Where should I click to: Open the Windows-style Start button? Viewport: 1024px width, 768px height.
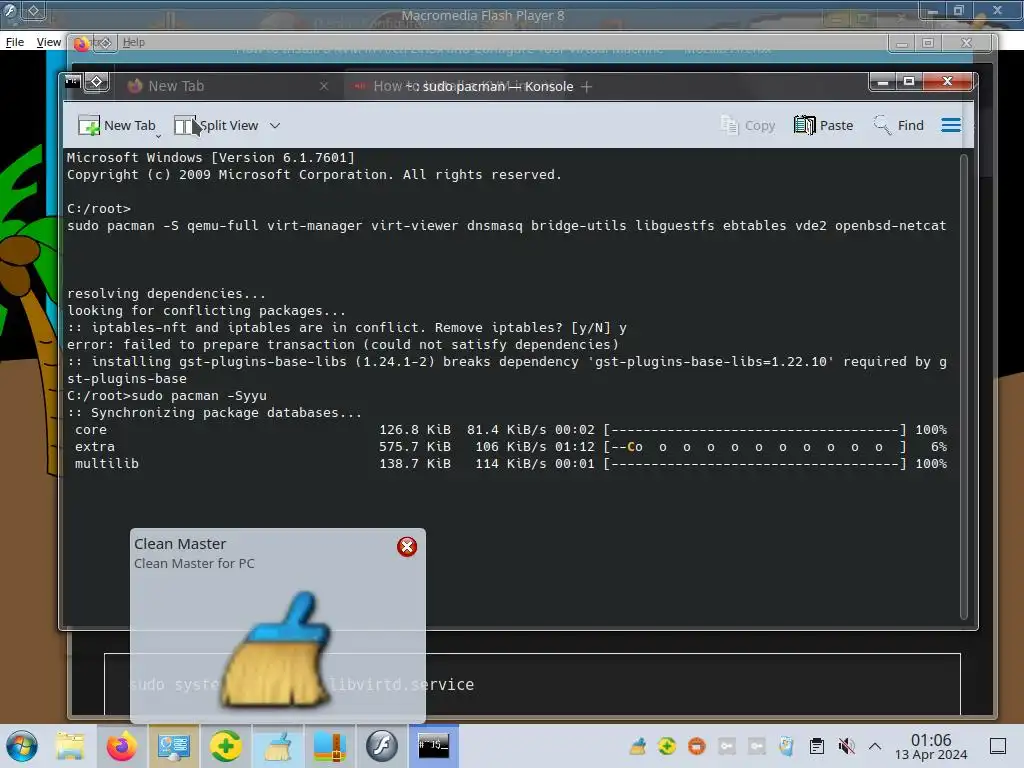tap(22, 746)
